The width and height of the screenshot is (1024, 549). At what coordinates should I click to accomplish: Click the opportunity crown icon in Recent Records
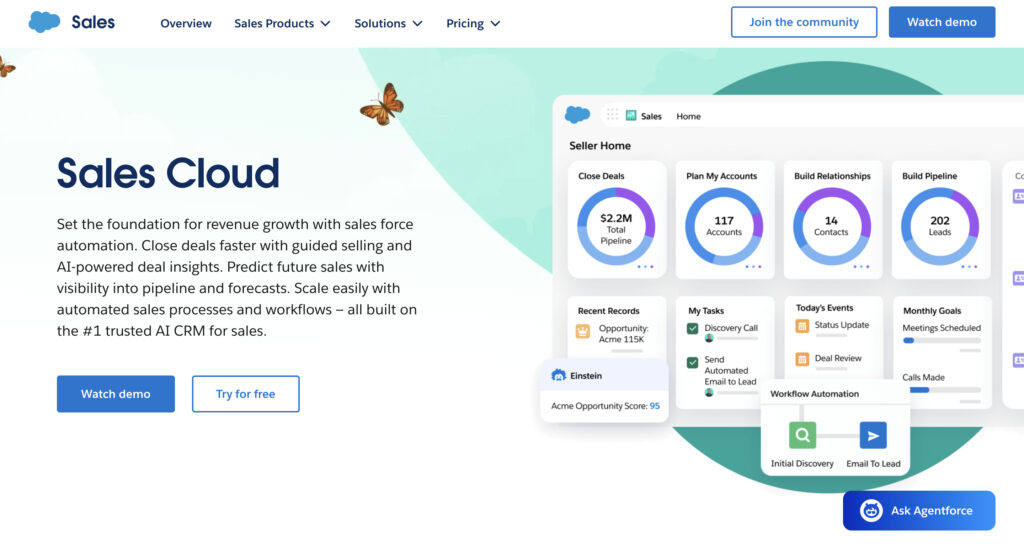click(x=583, y=332)
